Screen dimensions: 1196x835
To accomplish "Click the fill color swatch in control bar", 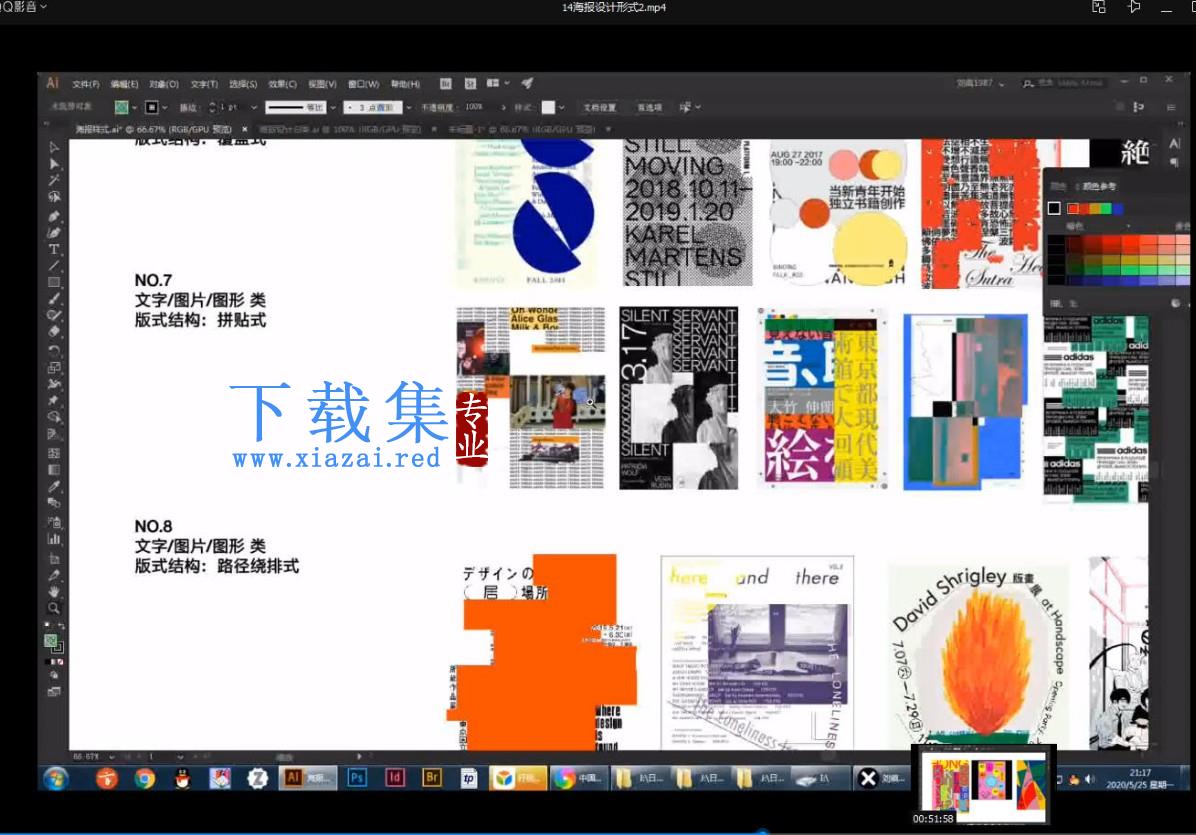I will 121,108.
